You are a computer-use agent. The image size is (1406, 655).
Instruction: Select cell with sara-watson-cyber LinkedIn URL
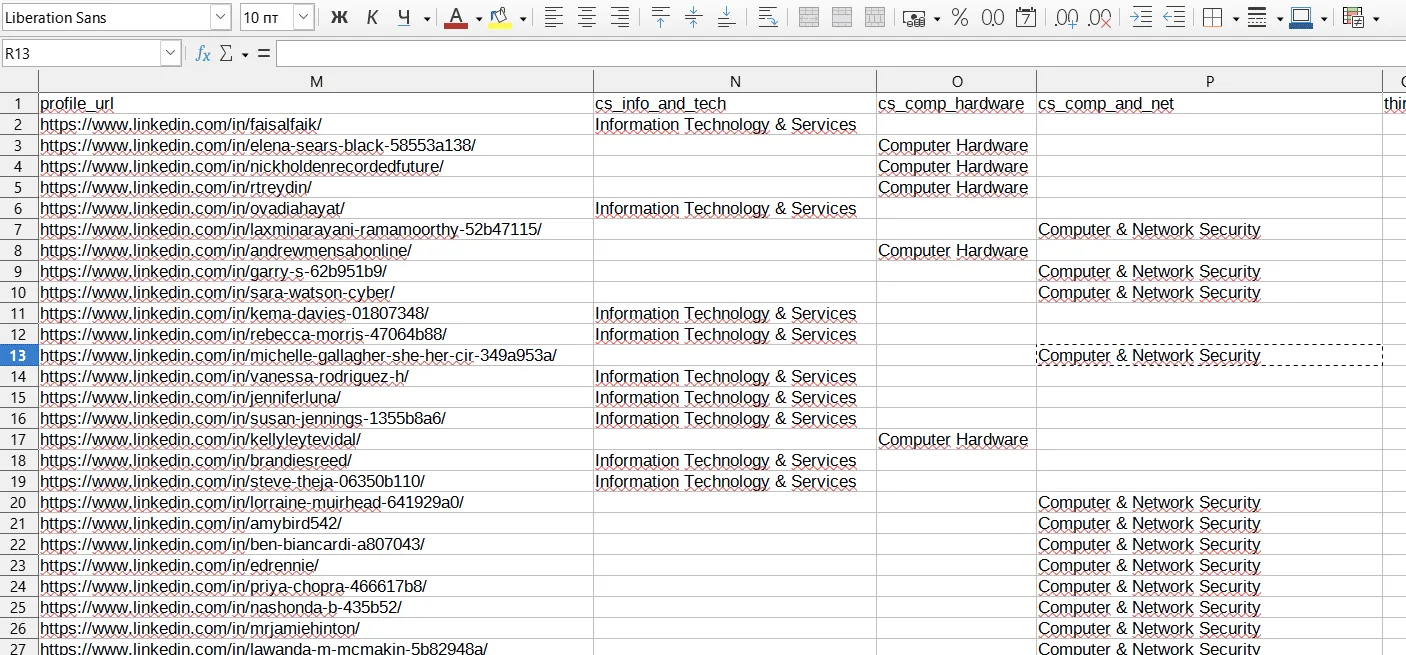coord(316,292)
